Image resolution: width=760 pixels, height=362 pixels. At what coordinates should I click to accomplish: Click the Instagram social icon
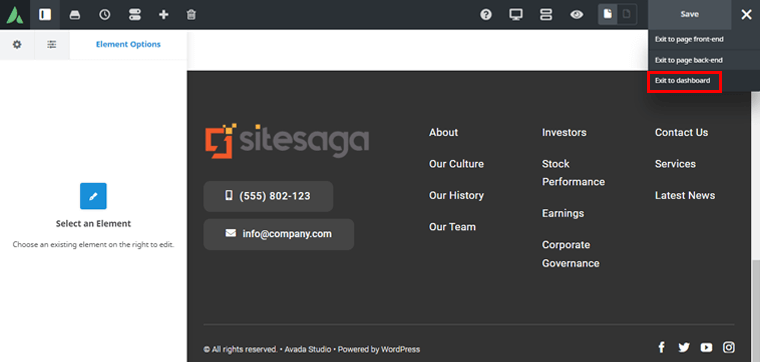729,347
